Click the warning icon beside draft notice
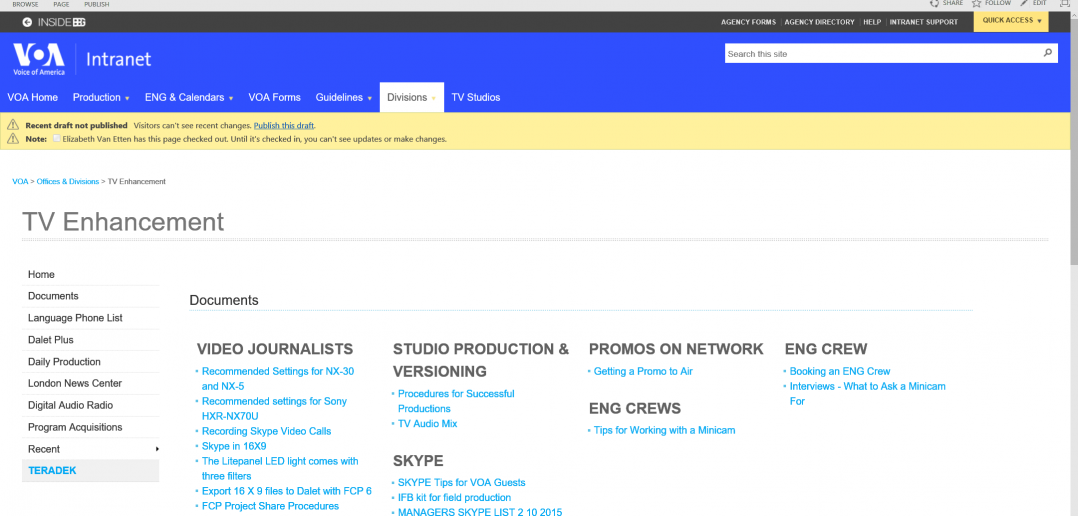1078x516 pixels. pyautogui.click(x=13, y=125)
